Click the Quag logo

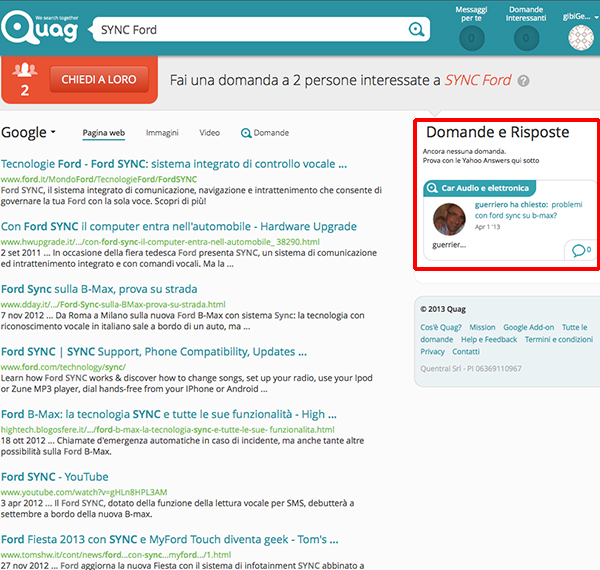point(39,27)
